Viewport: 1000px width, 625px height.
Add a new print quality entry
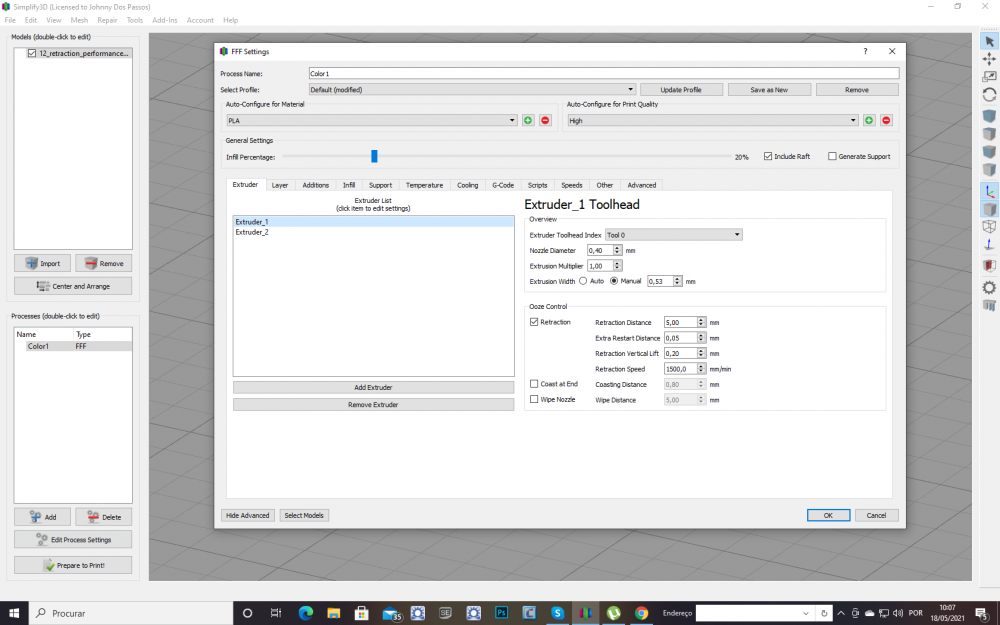pyautogui.click(x=869, y=121)
